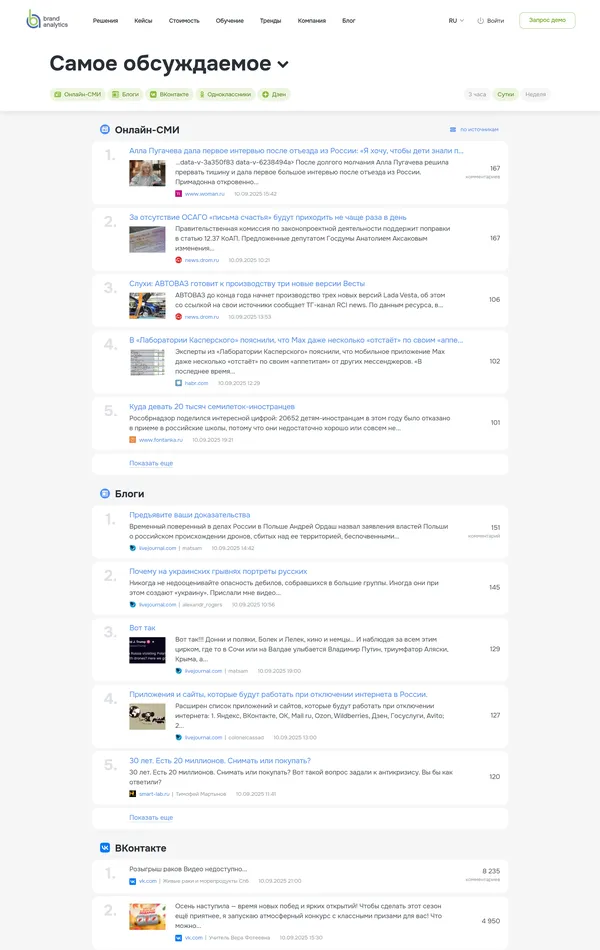Image resolution: width=600 pixels, height=950 pixels.
Task: Expand Онлайн-СМИ list with 'Показать еще'
Action: (x=151, y=463)
